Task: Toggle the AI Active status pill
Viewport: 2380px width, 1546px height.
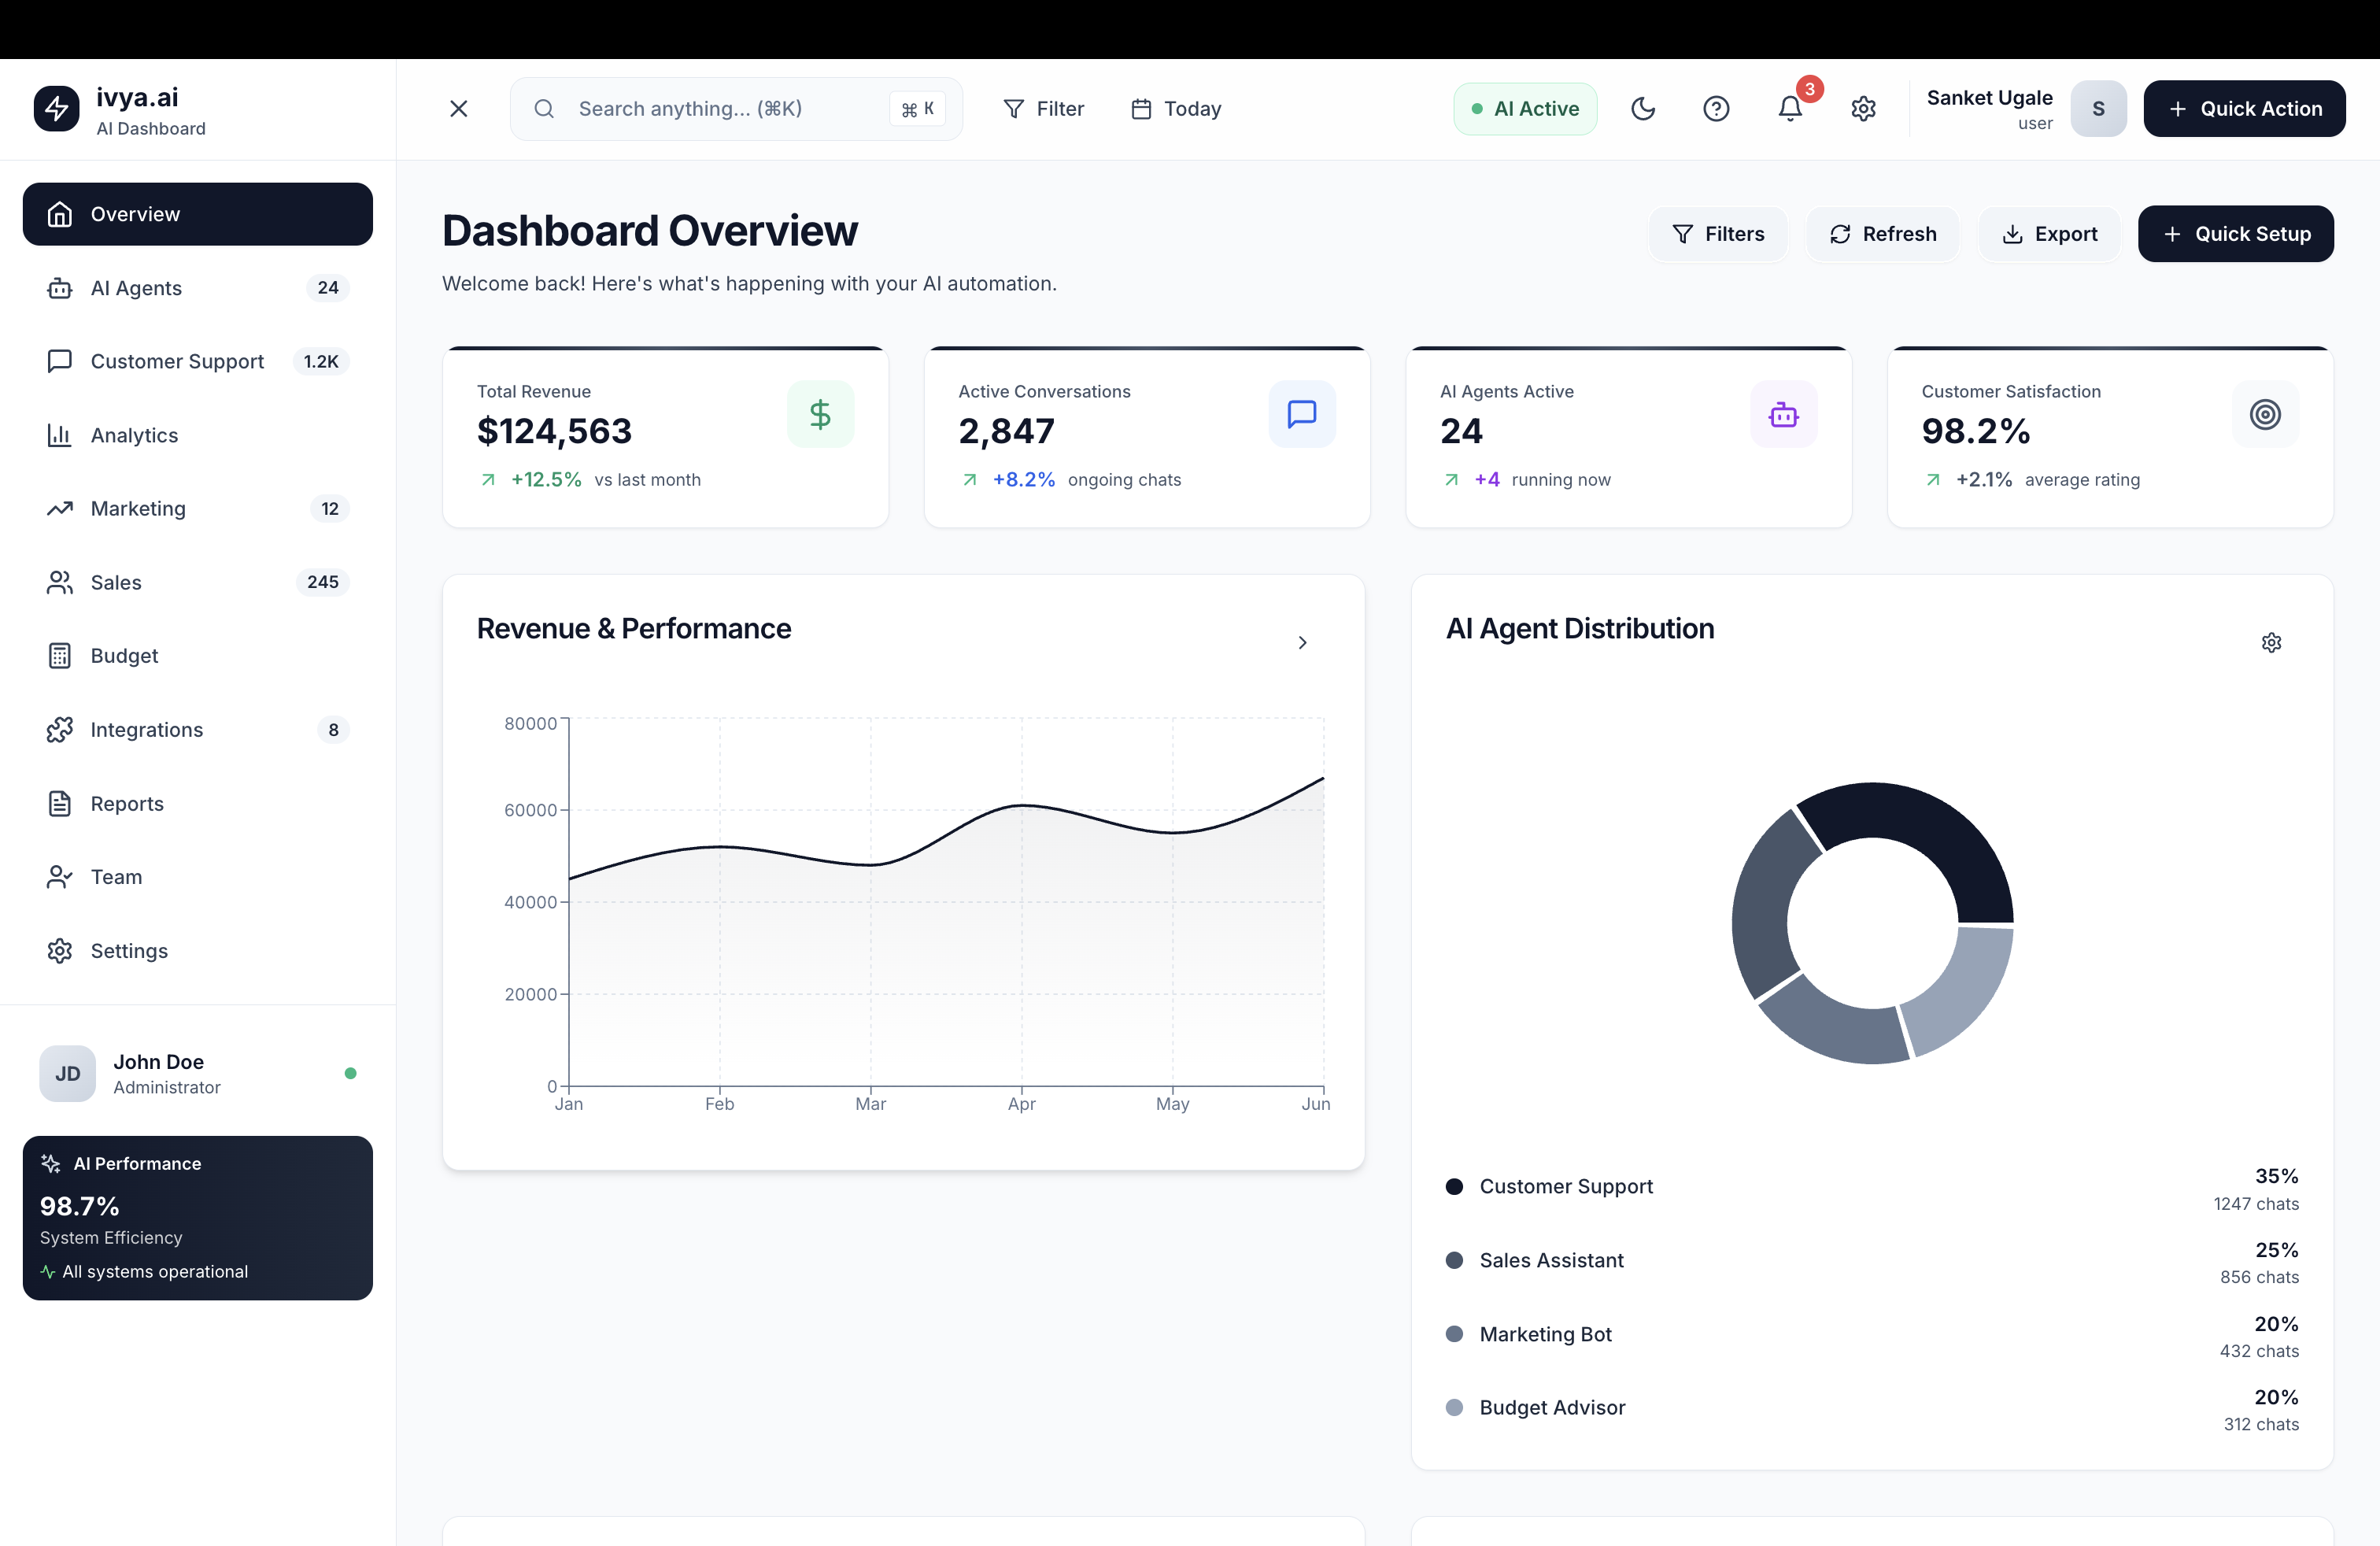Action: pyautogui.click(x=1524, y=108)
